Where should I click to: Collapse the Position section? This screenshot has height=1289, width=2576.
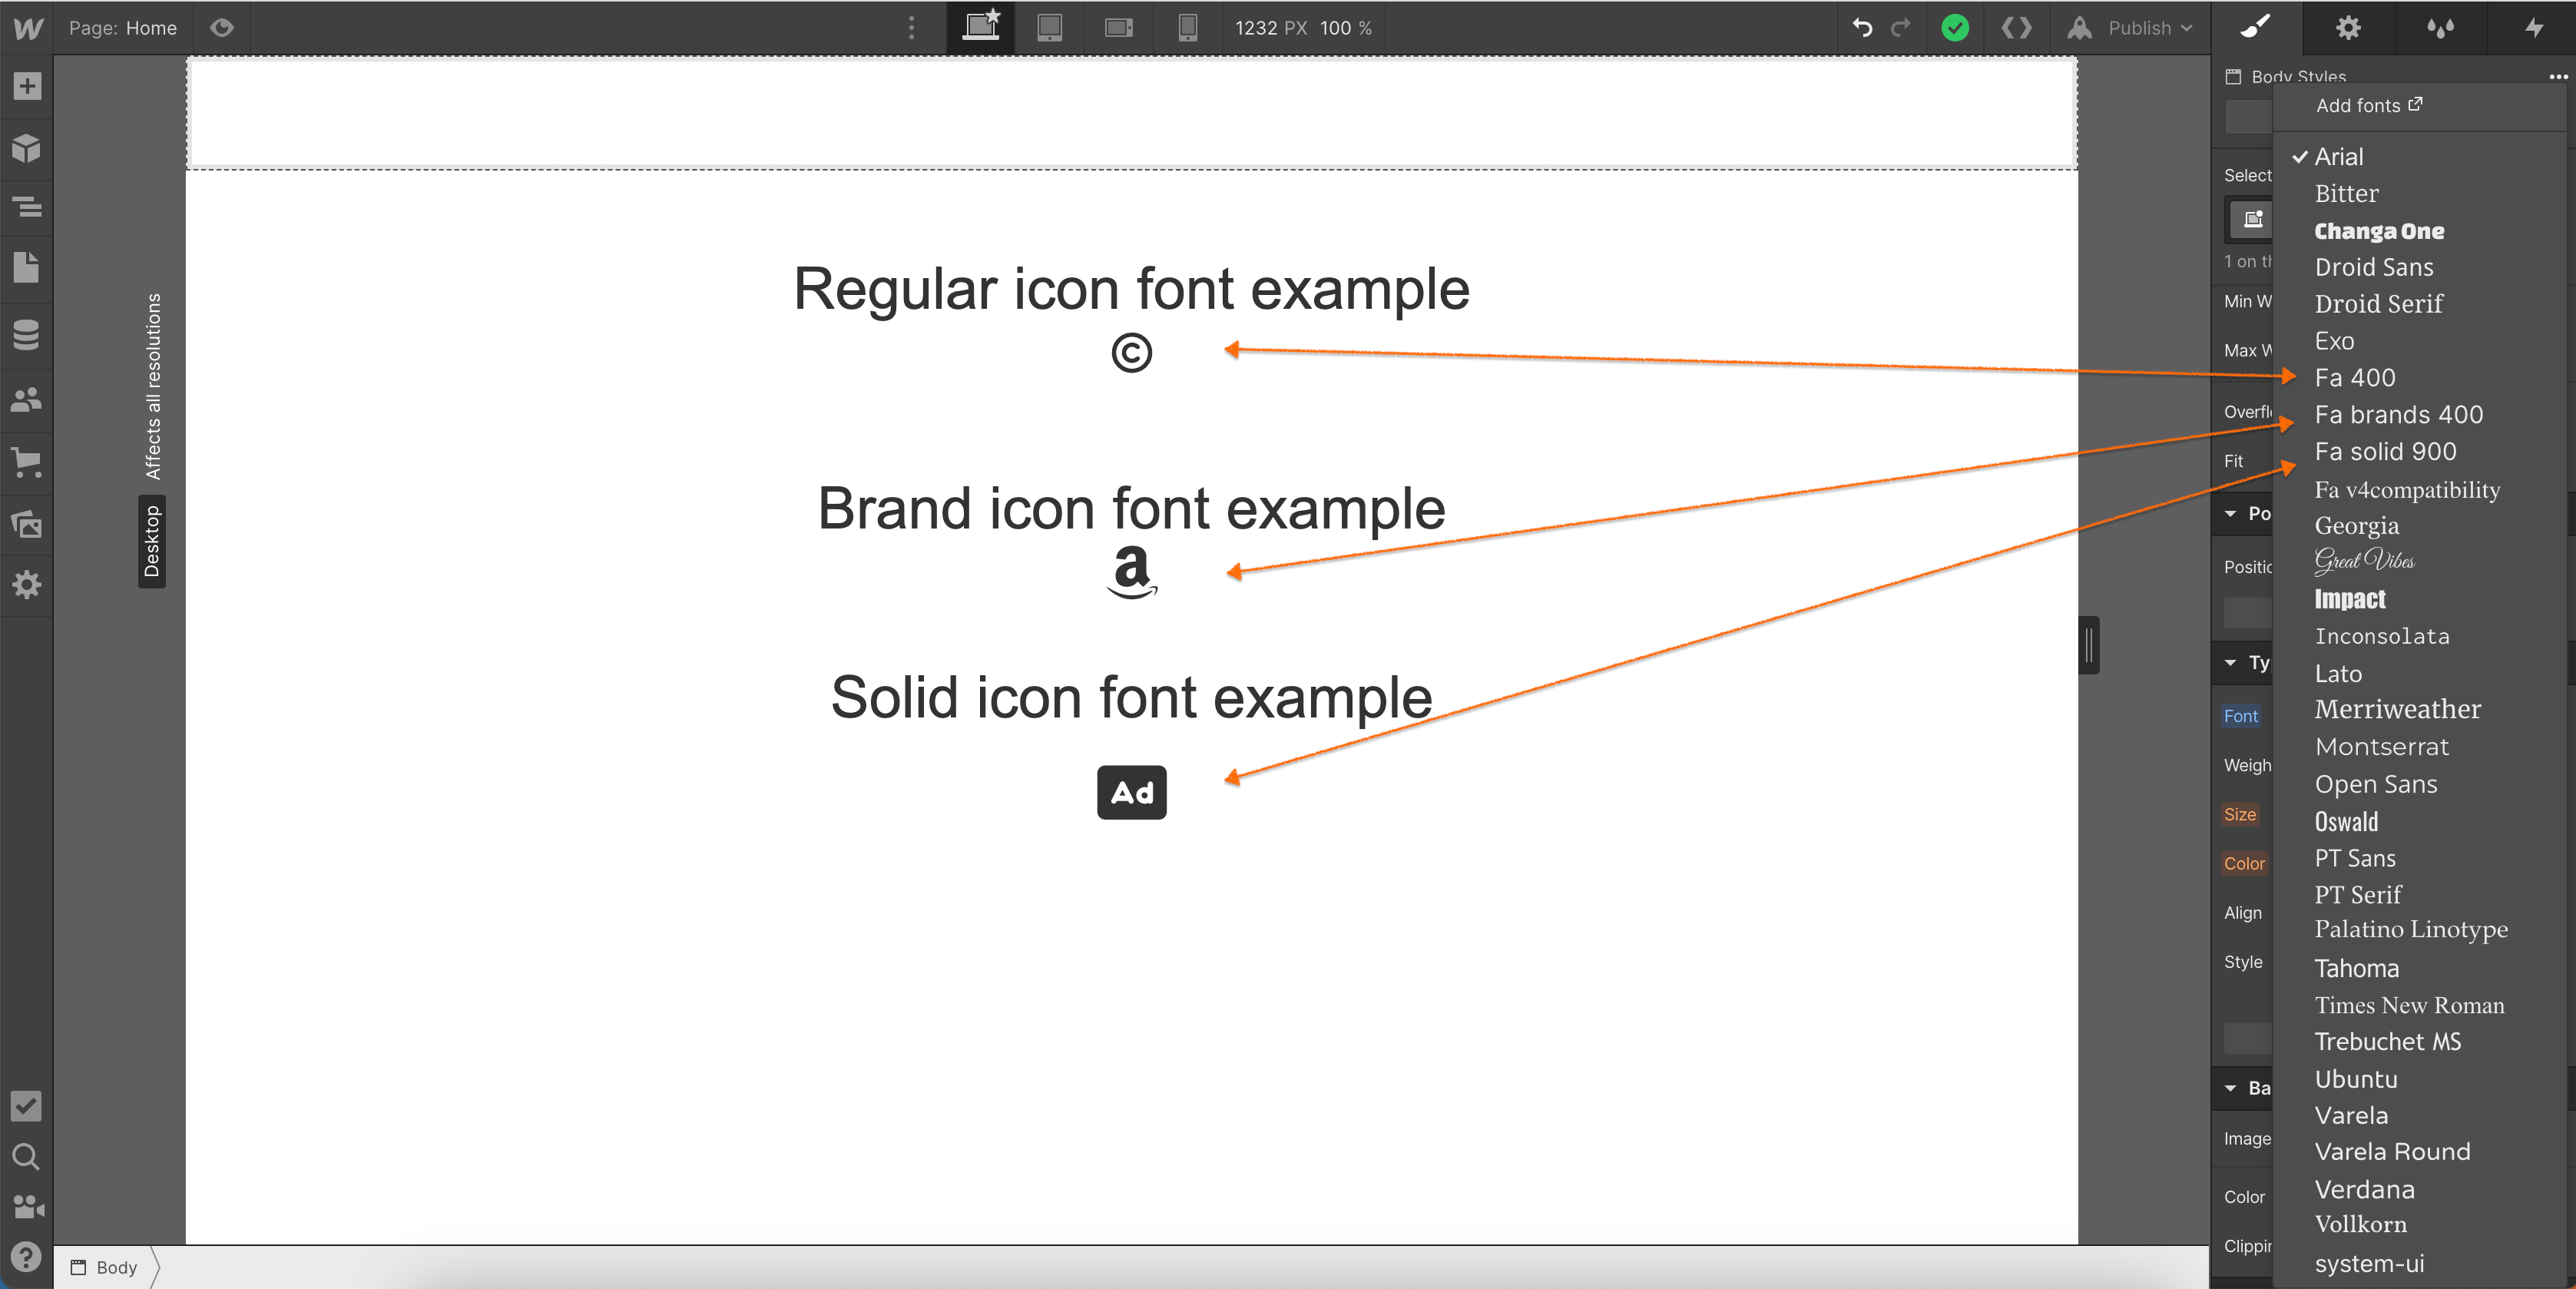(2232, 513)
